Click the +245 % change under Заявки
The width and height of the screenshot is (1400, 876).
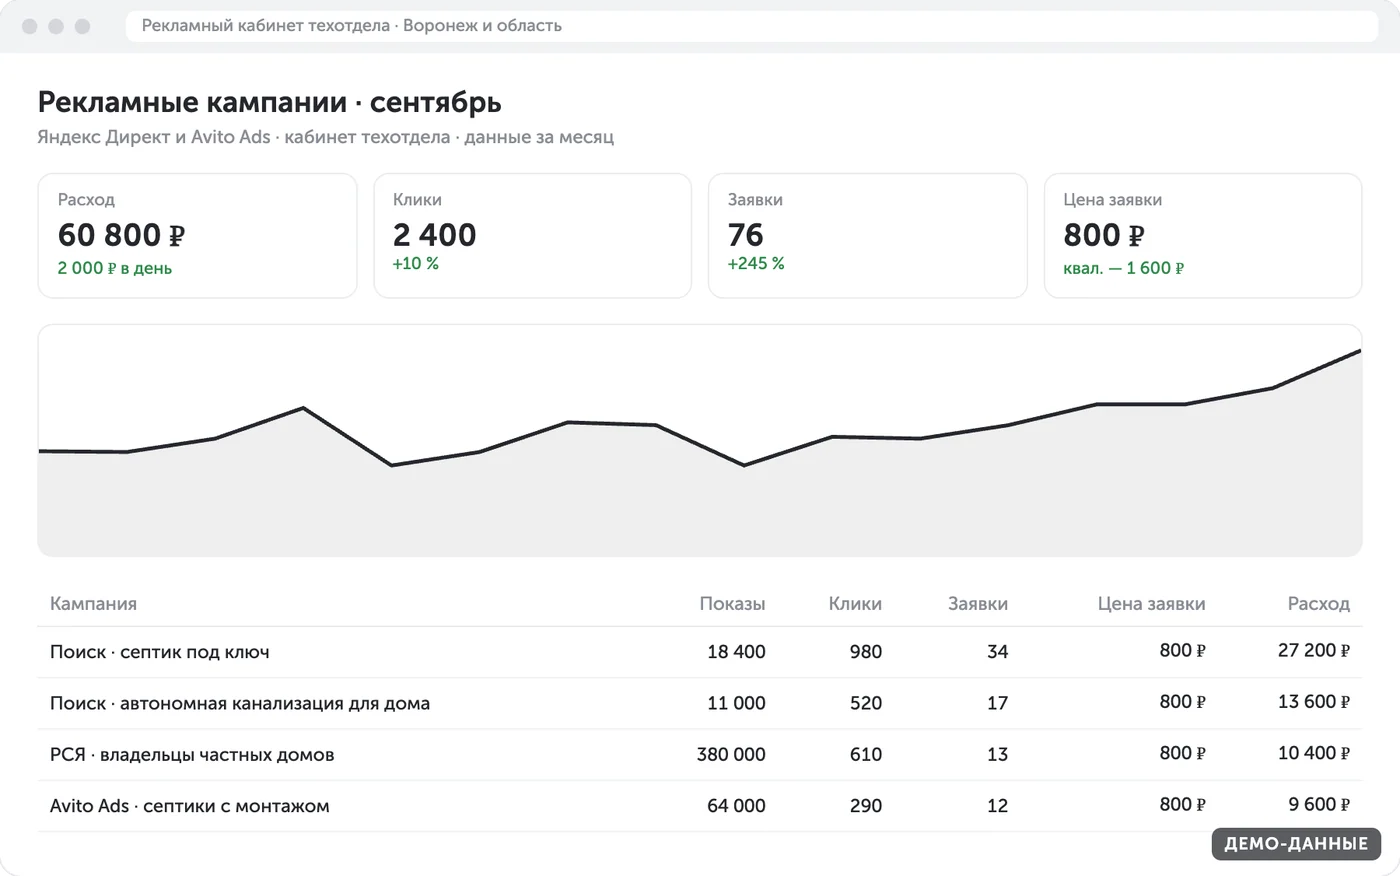tap(756, 264)
